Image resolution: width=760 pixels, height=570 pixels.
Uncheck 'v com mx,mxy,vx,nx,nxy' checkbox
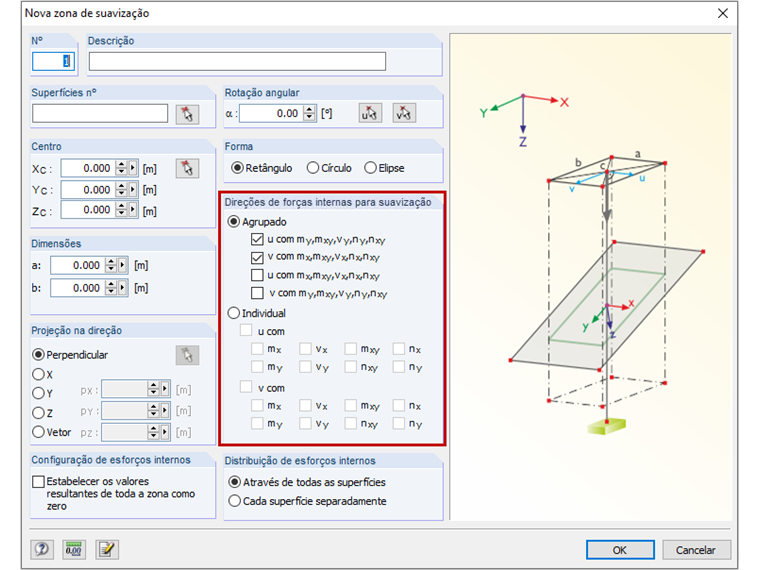257,257
